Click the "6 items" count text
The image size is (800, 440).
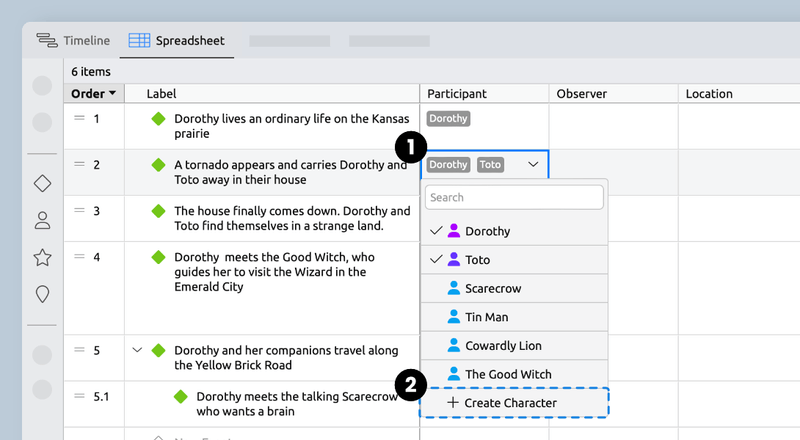pos(91,71)
